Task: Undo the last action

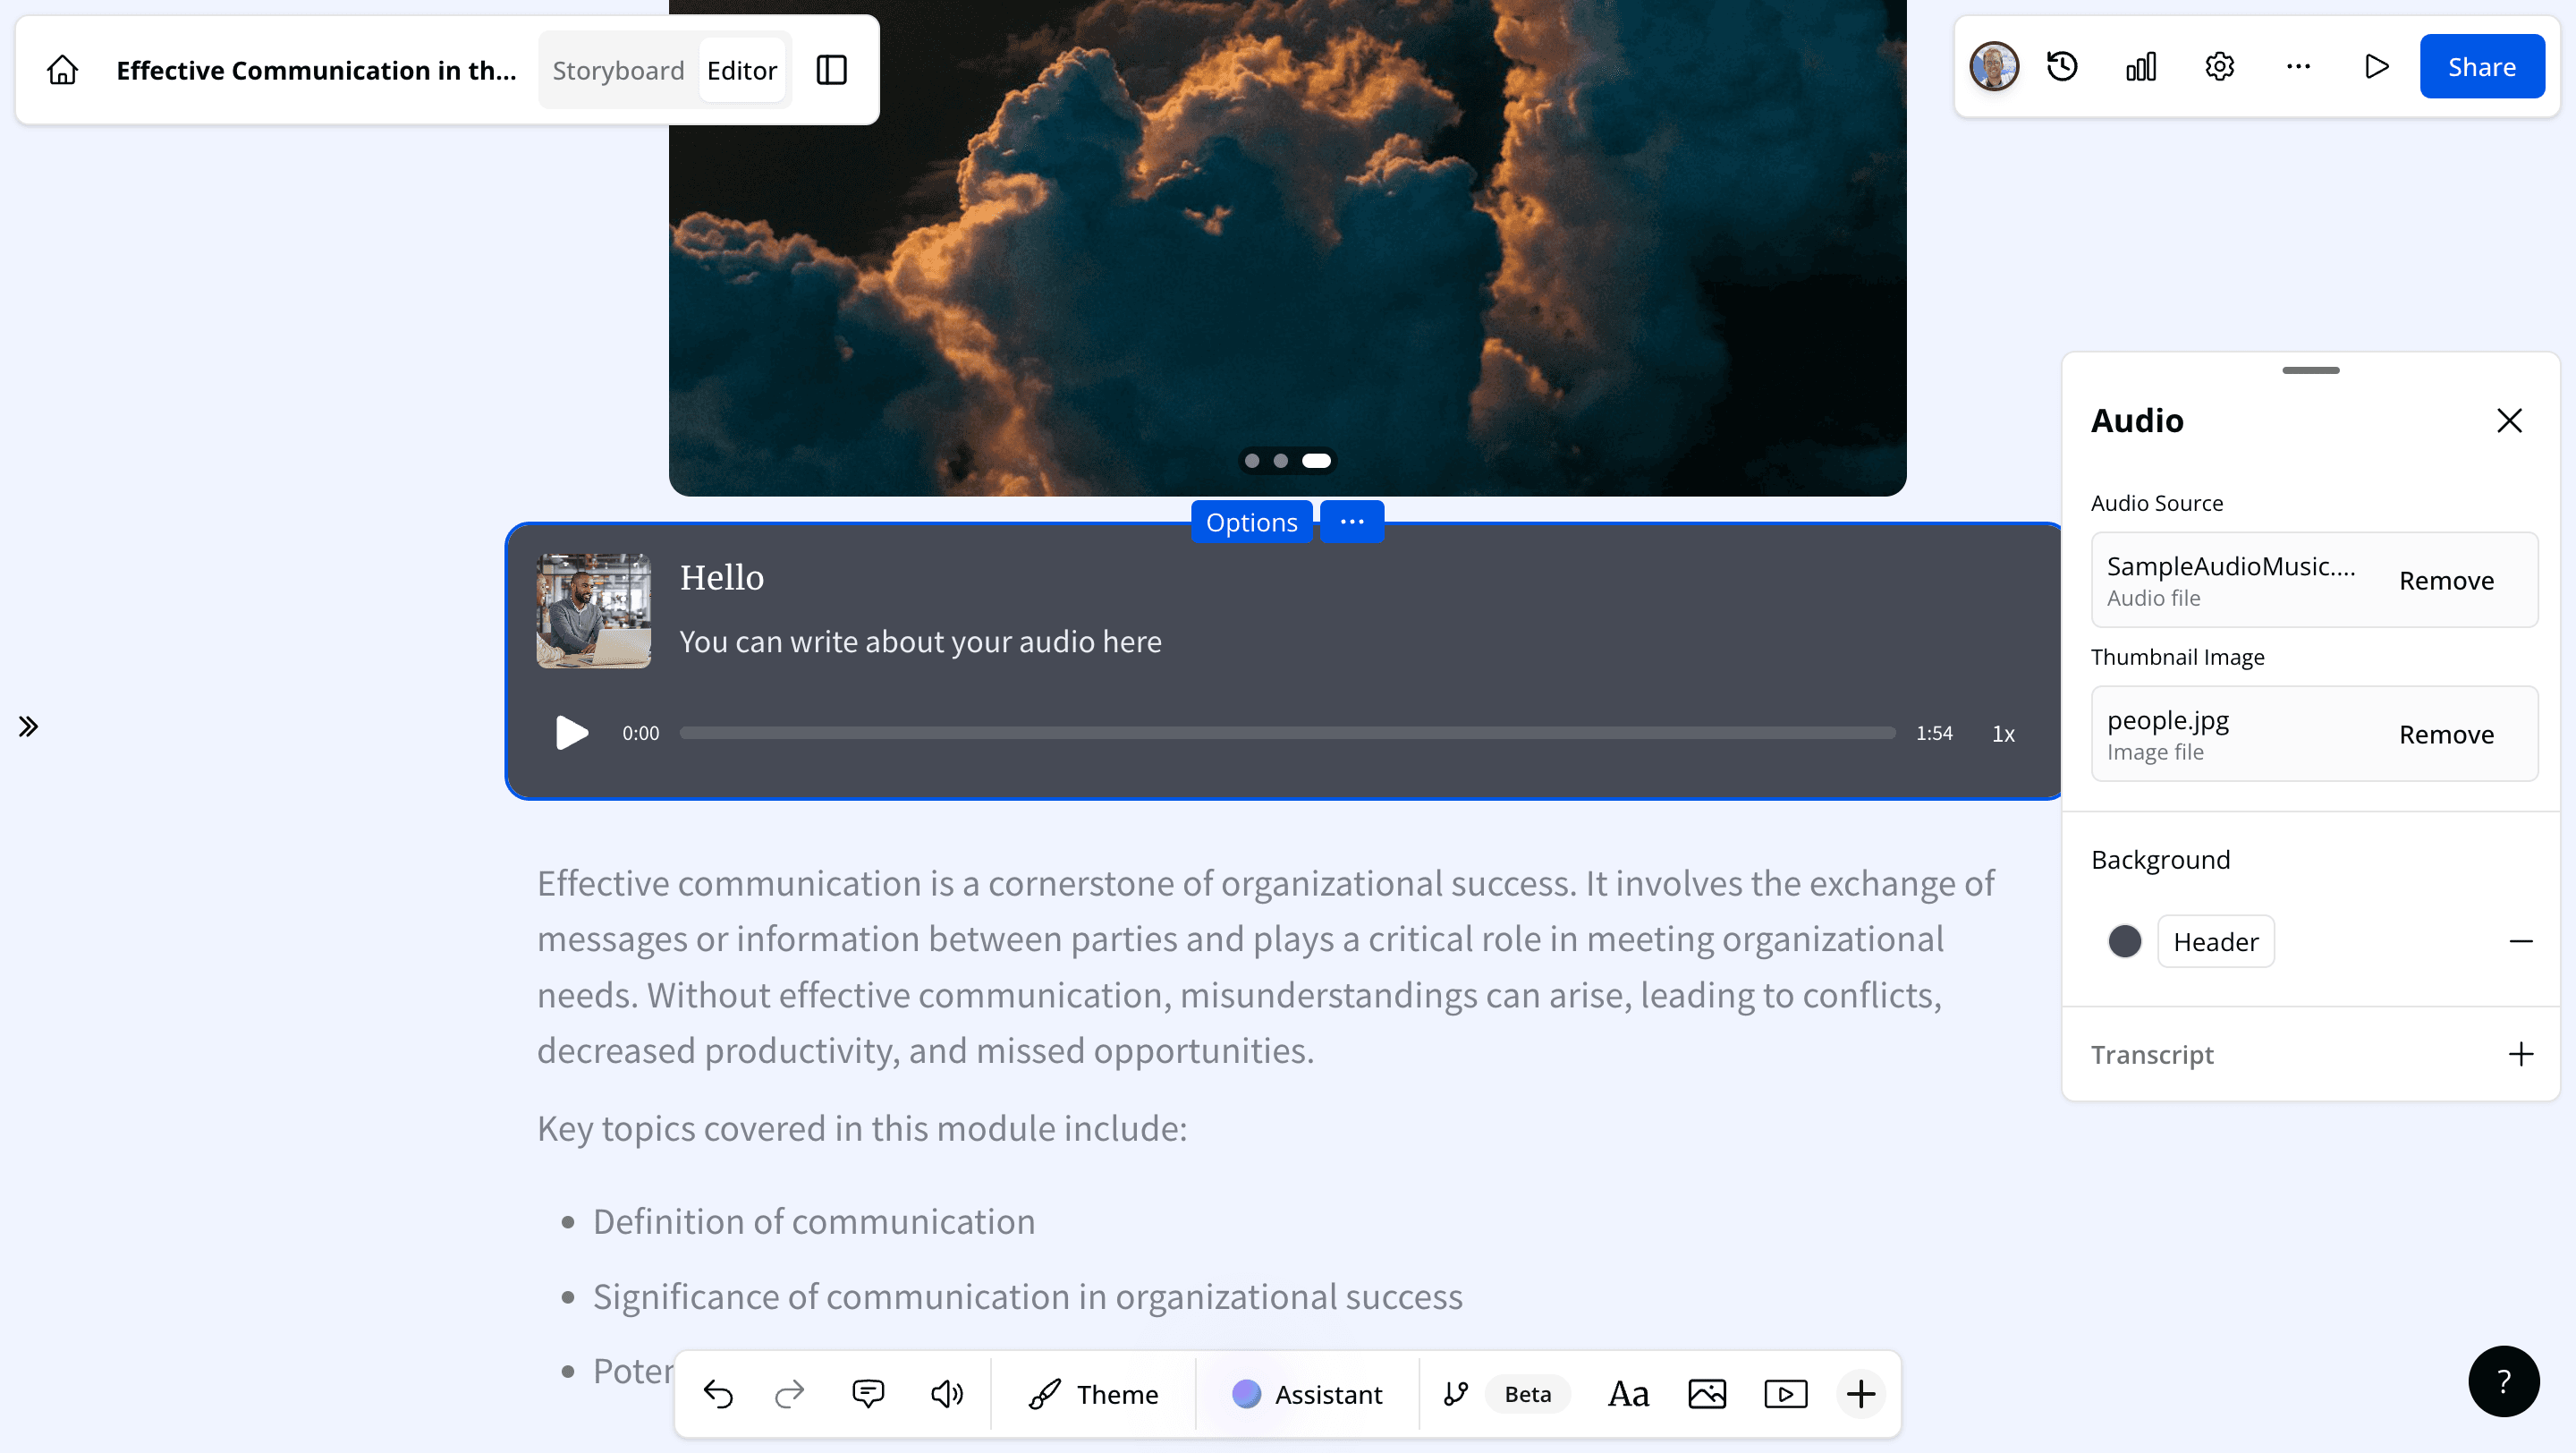Action: click(718, 1394)
